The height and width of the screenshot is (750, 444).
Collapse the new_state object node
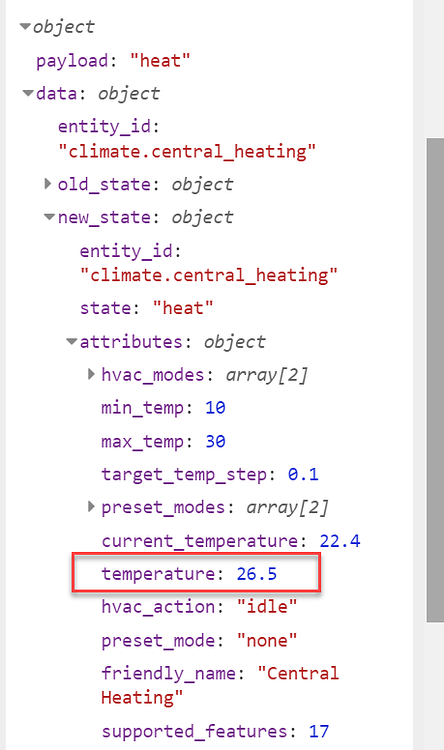point(50,217)
